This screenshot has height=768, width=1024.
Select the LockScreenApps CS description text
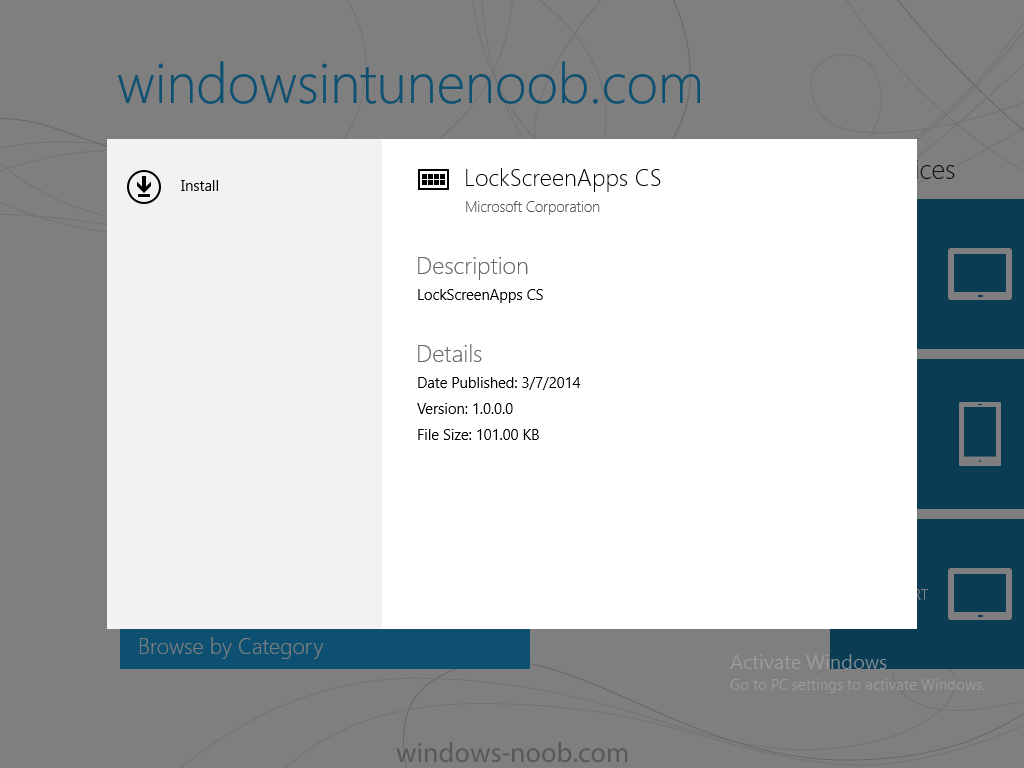[480, 295]
